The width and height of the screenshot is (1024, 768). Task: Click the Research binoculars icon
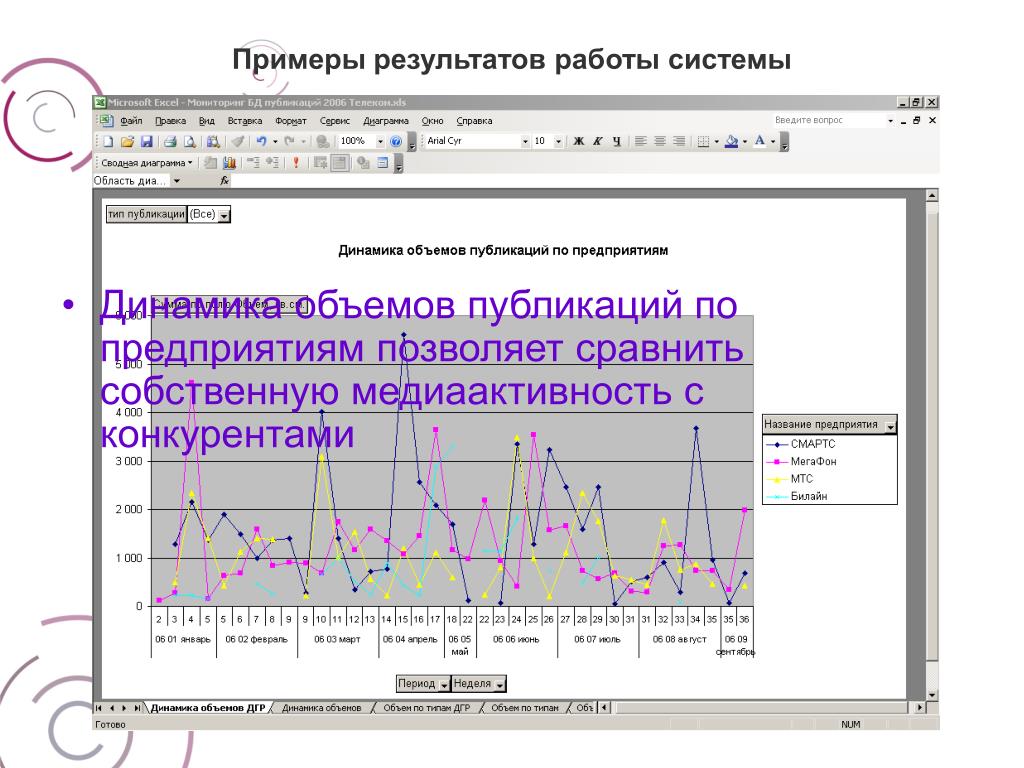[213, 141]
